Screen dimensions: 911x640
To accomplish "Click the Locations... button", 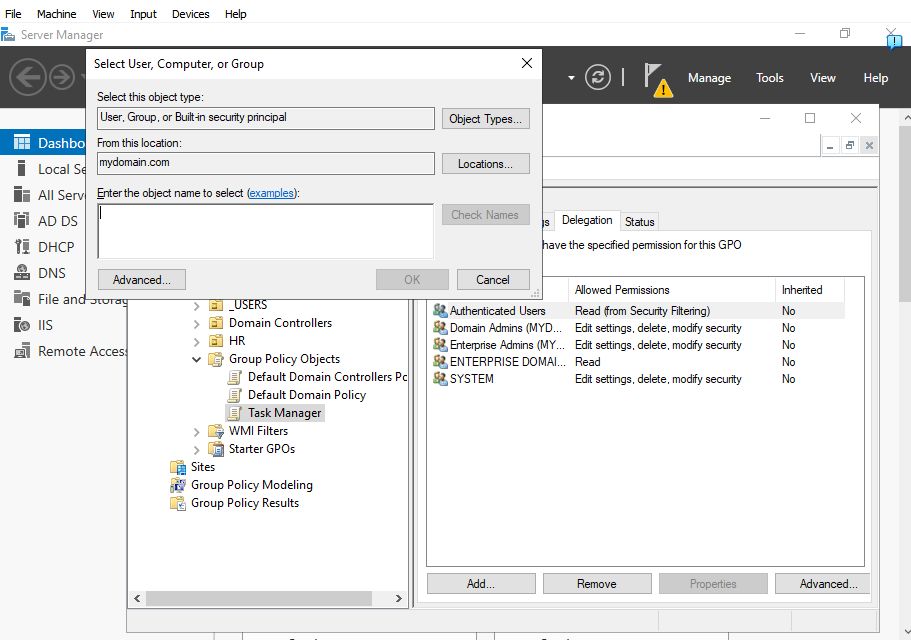I will [x=486, y=164].
